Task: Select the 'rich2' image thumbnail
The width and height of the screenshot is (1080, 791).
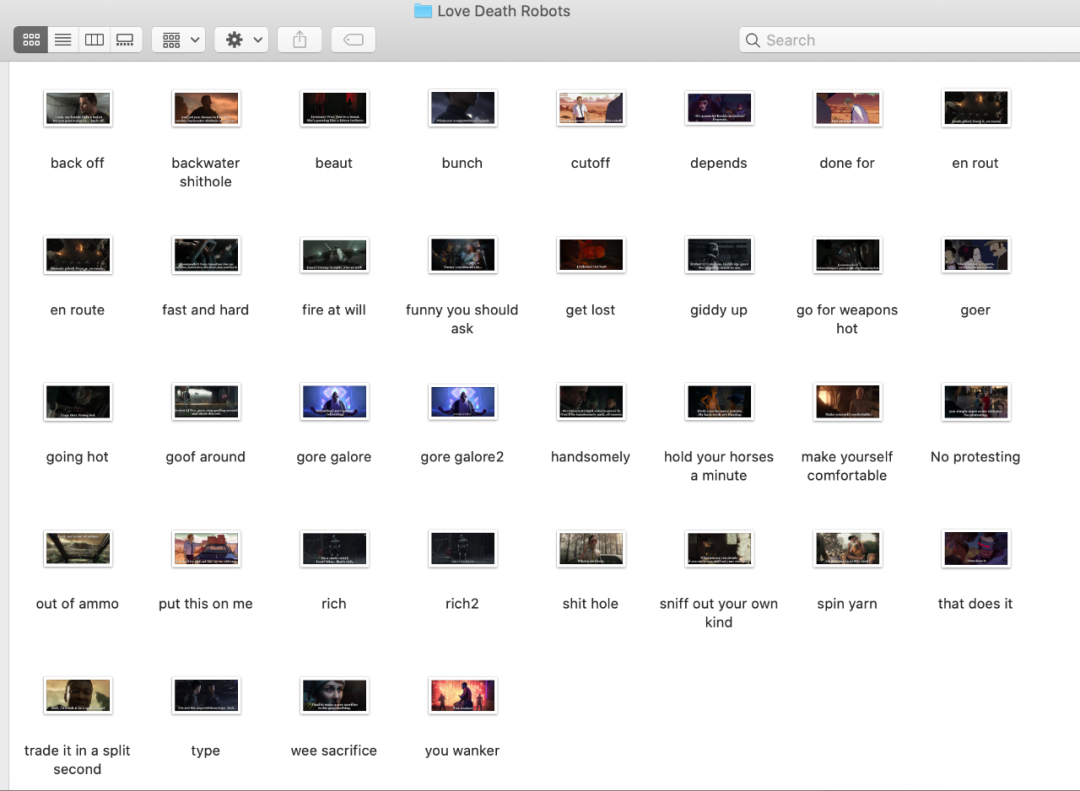Action: (x=463, y=549)
